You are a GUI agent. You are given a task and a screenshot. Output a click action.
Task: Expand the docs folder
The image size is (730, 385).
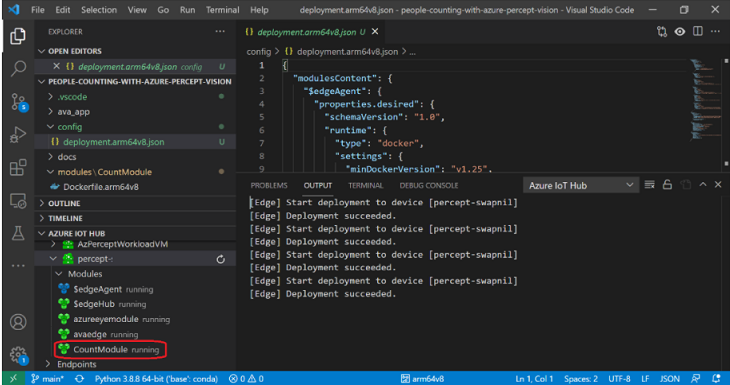point(51,157)
